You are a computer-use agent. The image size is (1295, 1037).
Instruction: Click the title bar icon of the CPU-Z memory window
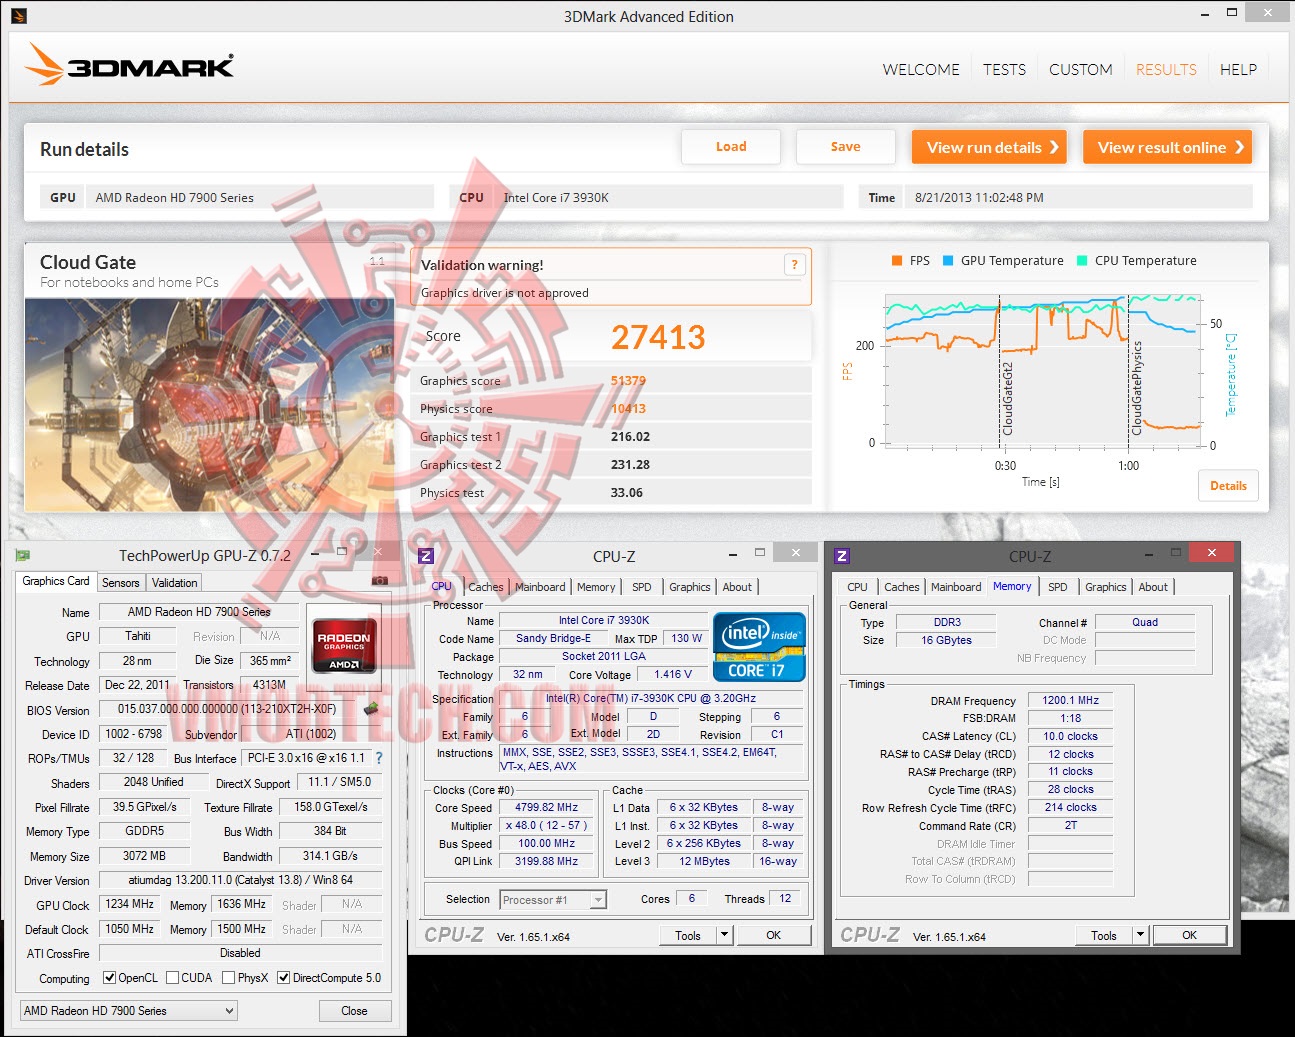841,556
